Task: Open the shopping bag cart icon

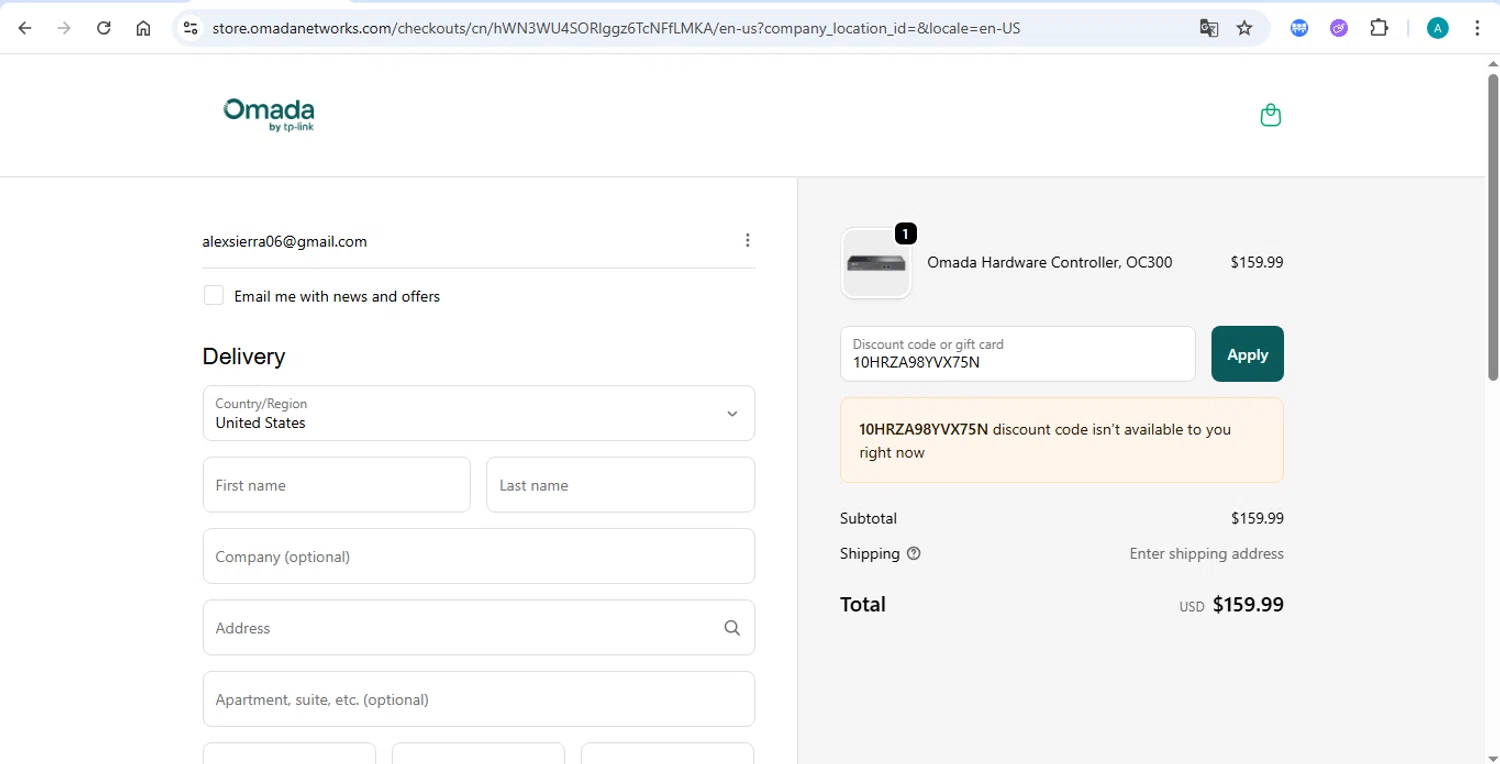Action: click(x=1270, y=115)
